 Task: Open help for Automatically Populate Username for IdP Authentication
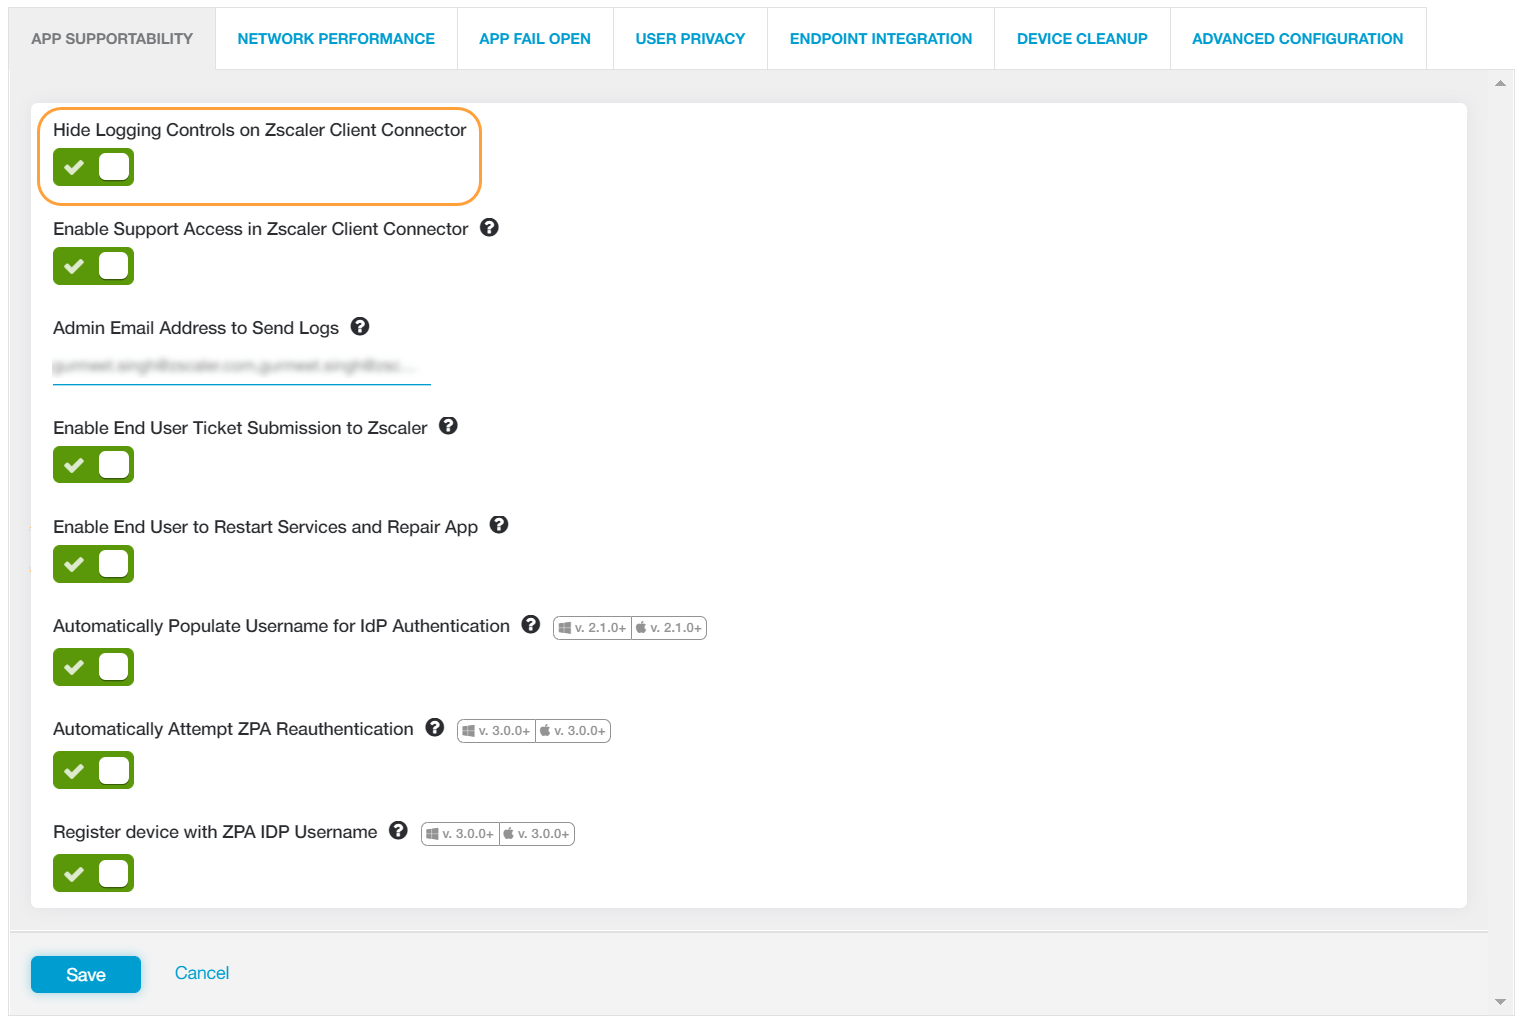(x=531, y=624)
